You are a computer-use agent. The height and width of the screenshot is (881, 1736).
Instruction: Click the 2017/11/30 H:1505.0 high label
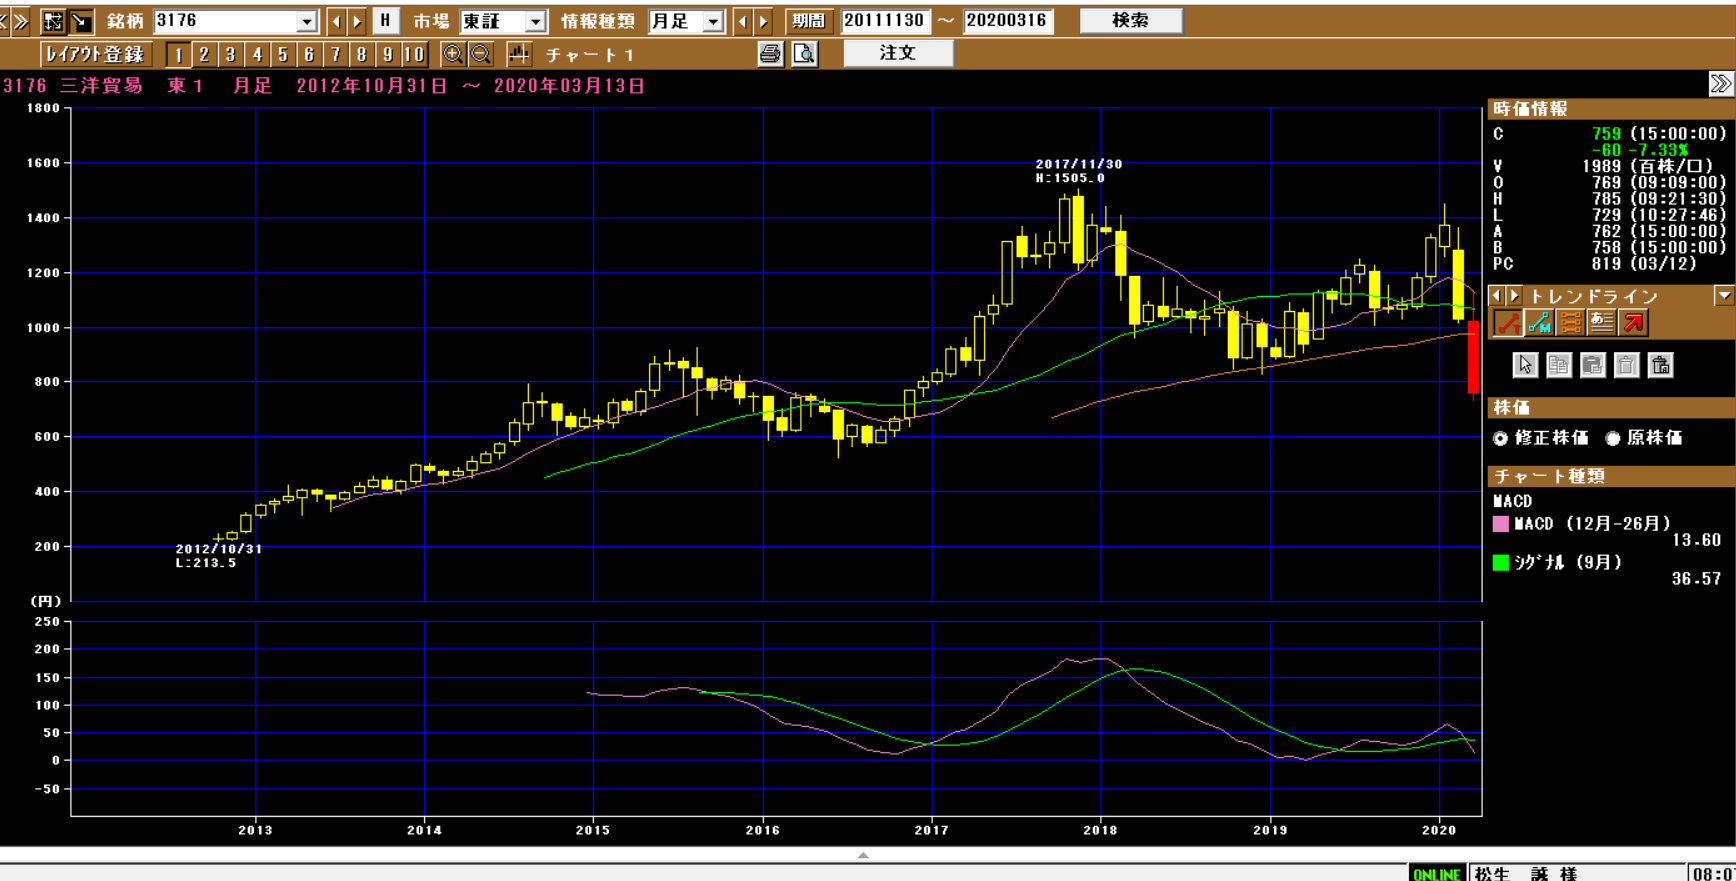click(1079, 171)
